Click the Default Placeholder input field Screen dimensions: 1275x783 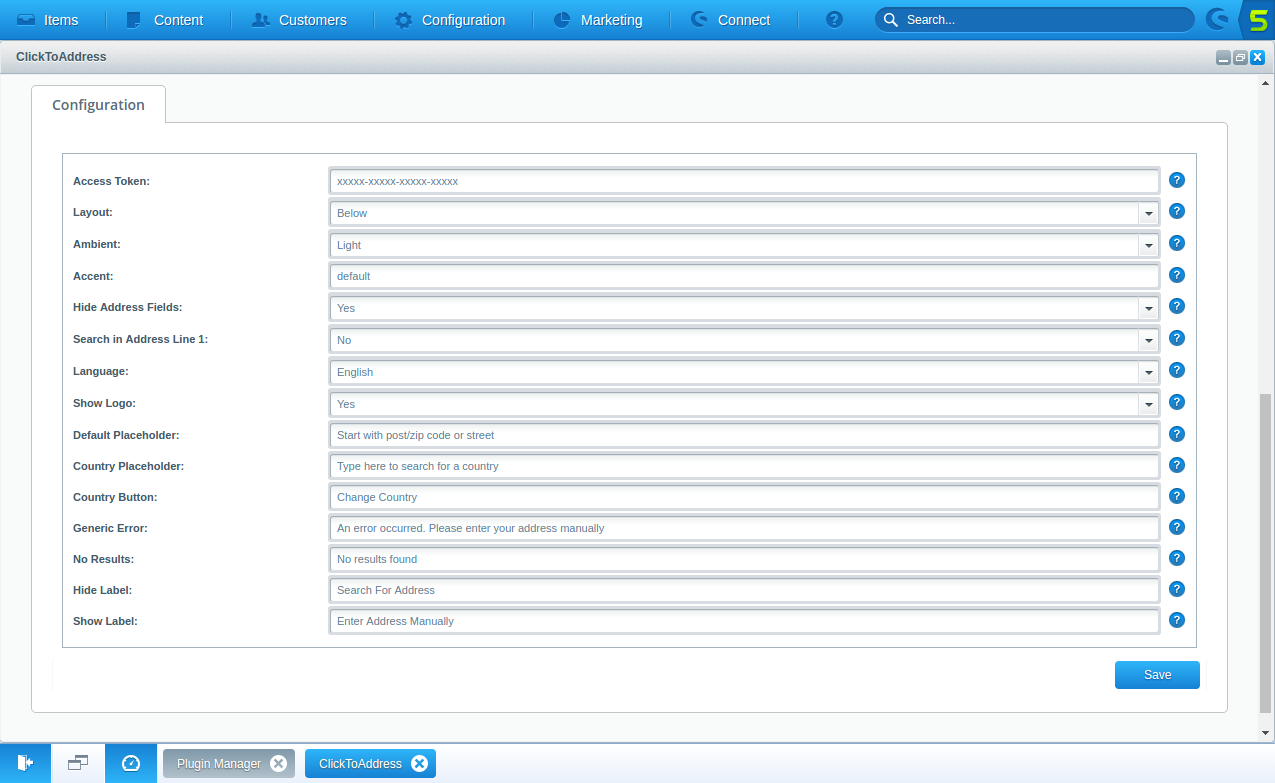click(x=744, y=435)
